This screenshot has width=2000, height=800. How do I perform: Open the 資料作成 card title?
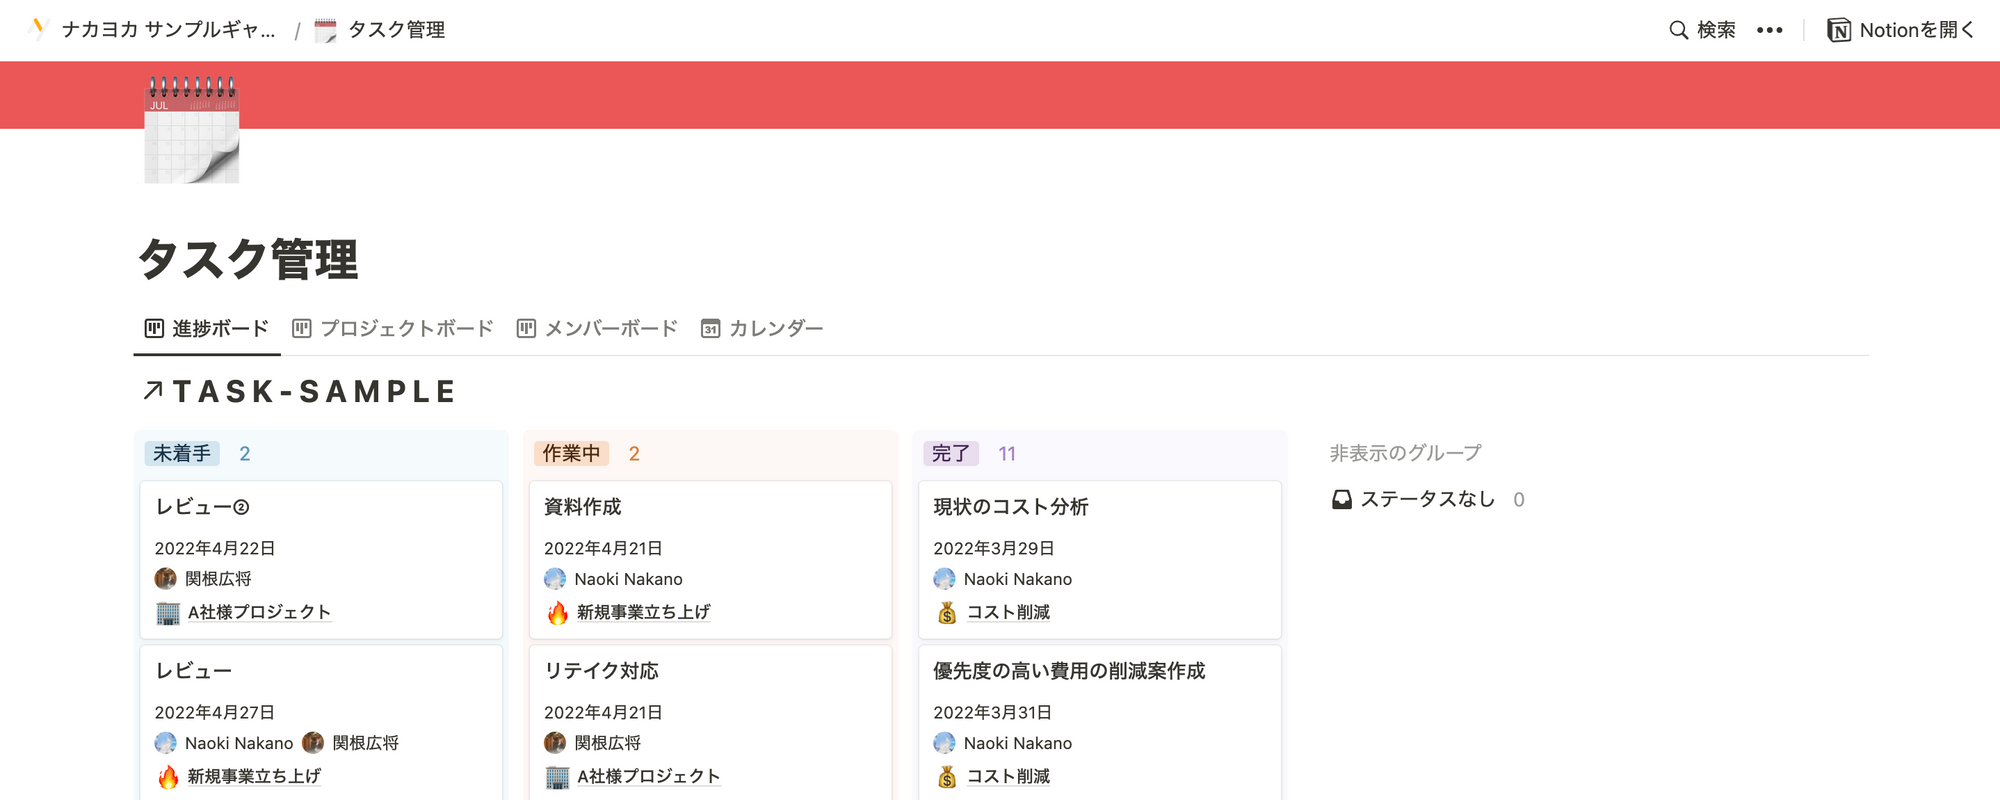(583, 507)
